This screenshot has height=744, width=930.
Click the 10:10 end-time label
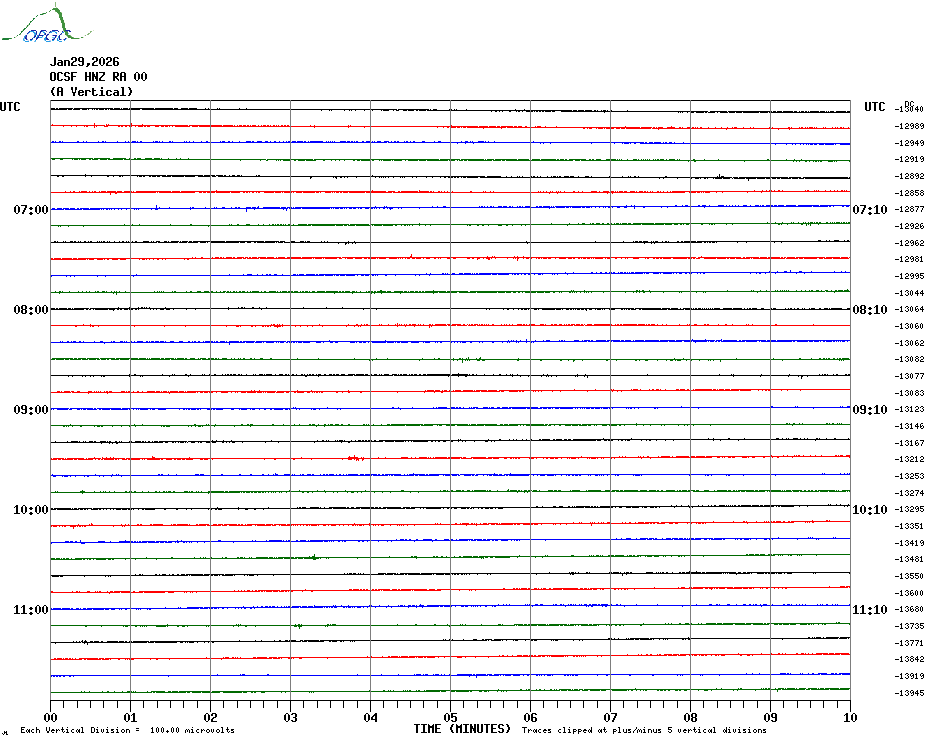pos(870,510)
